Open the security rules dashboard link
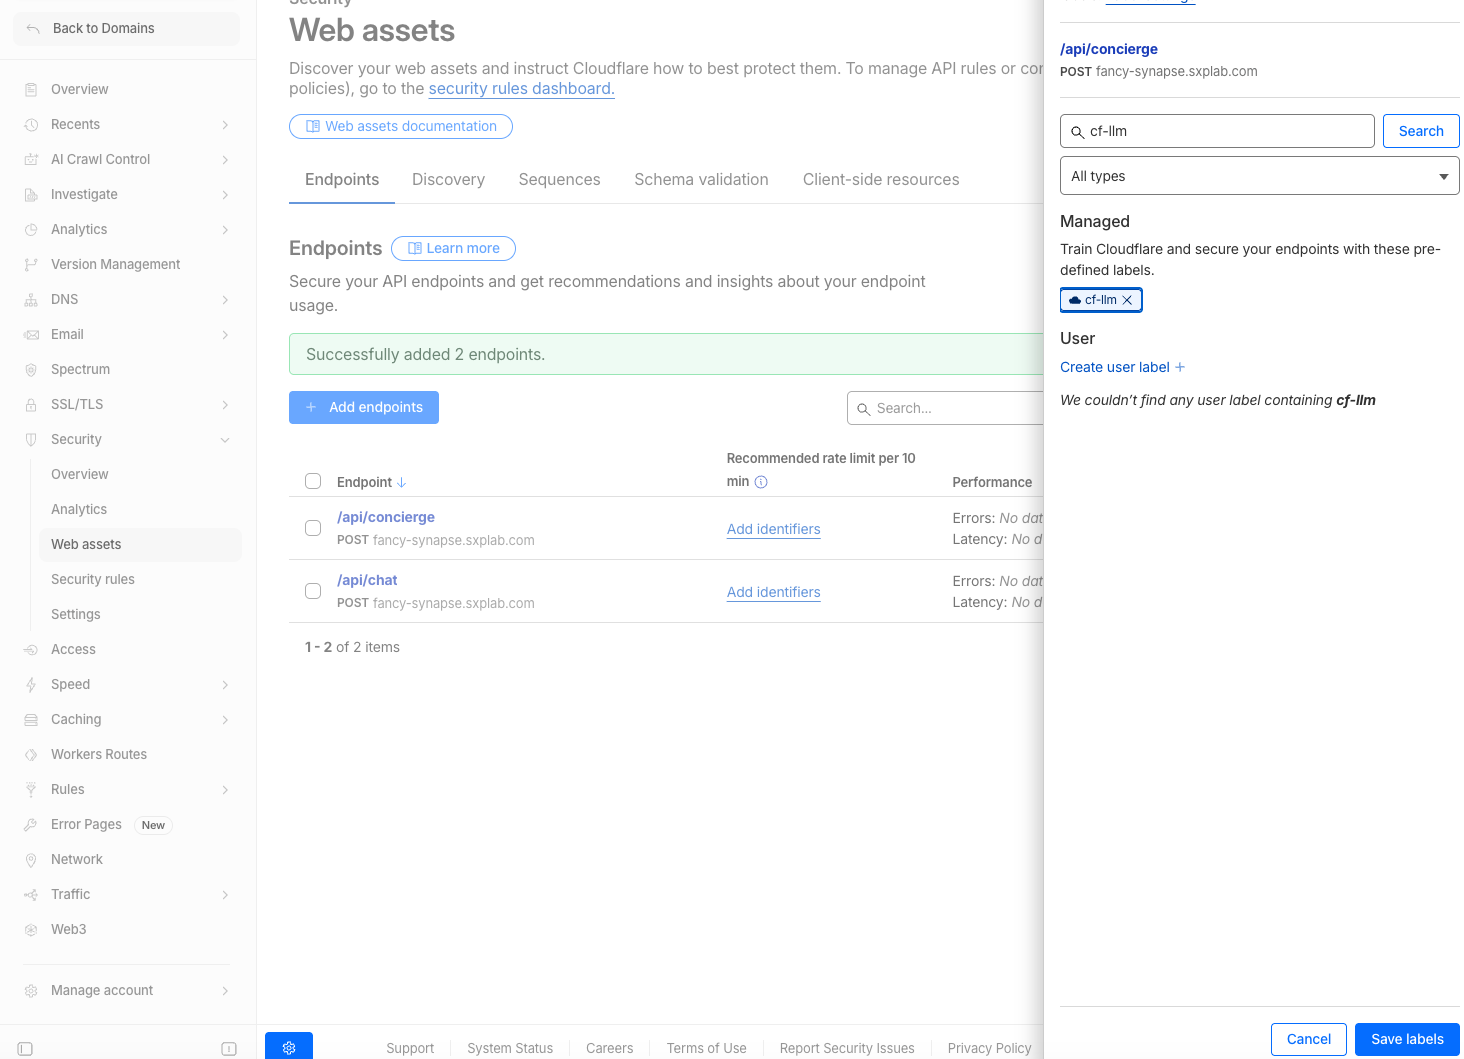Viewport: 1464px width, 1059px height. coord(521,88)
